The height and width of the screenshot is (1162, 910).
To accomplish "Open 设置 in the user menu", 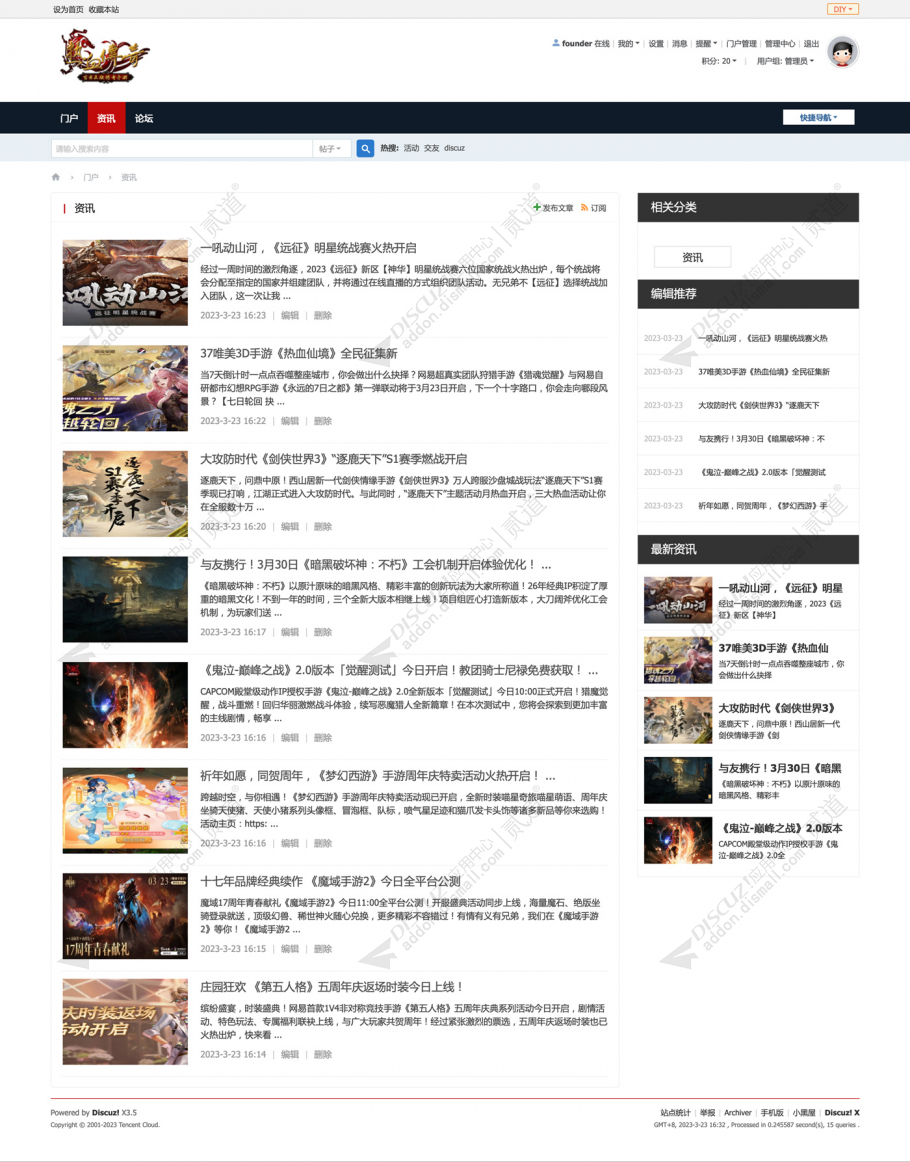I will coord(656,44).
